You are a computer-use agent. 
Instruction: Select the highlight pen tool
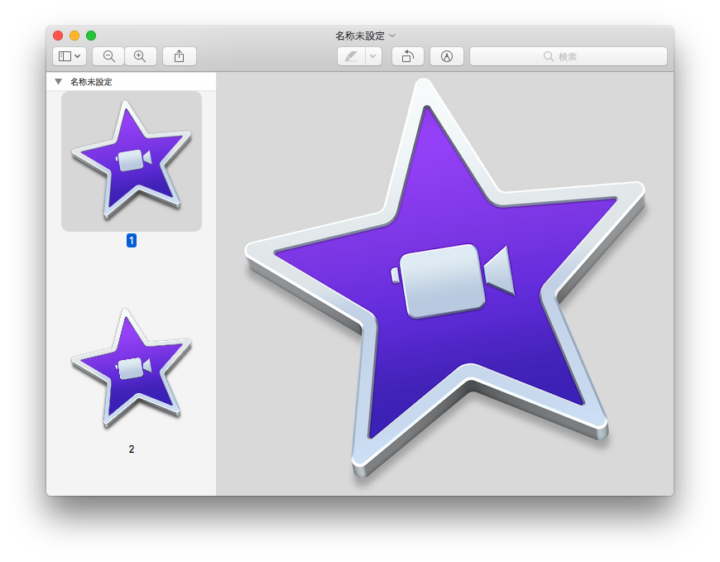351,57
